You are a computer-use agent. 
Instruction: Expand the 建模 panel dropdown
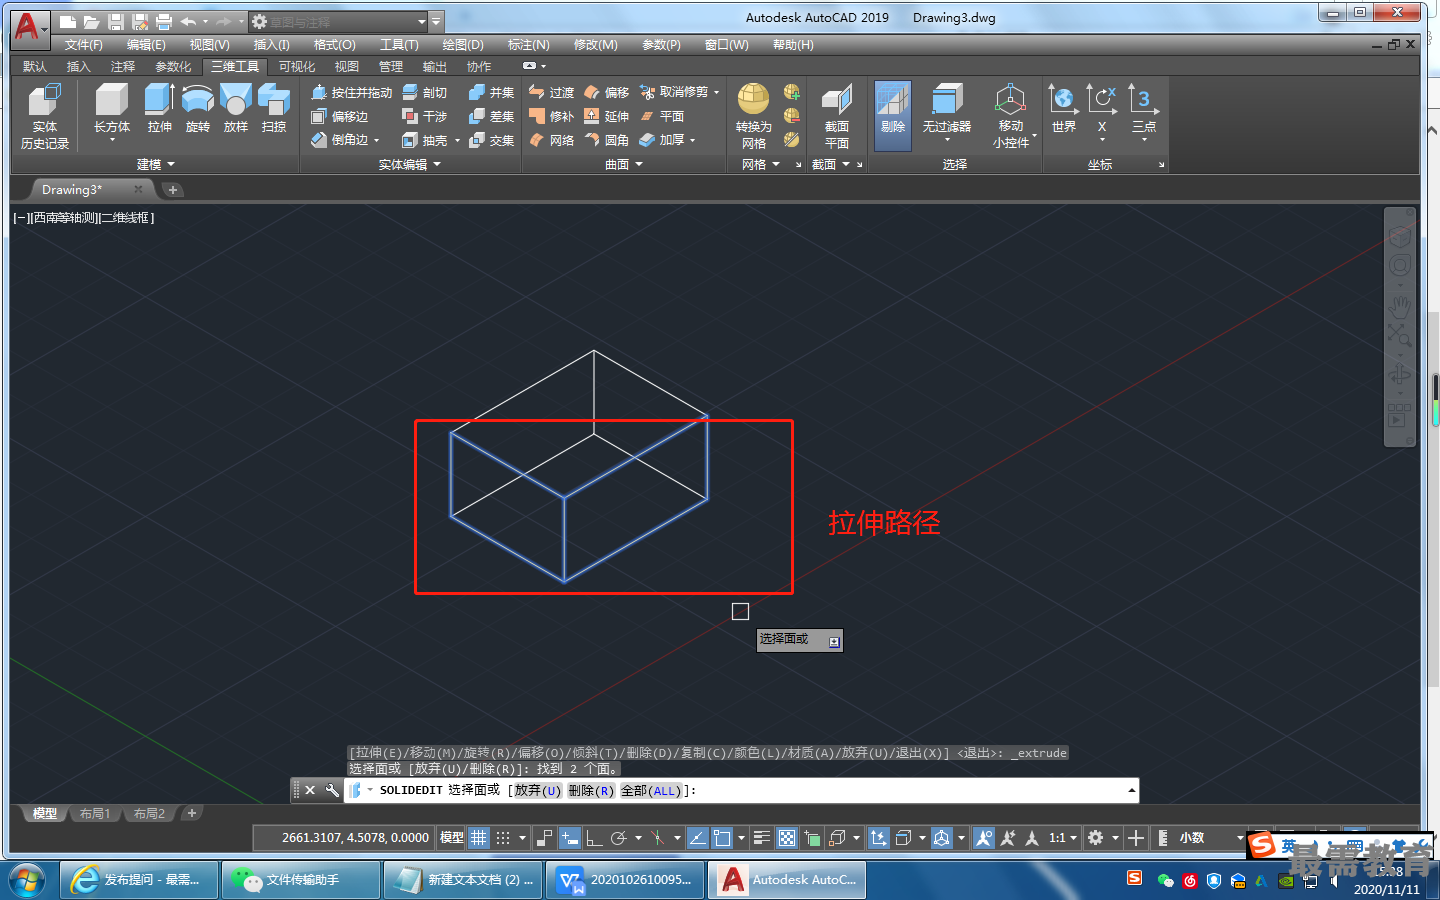click(x=155, y=164)
